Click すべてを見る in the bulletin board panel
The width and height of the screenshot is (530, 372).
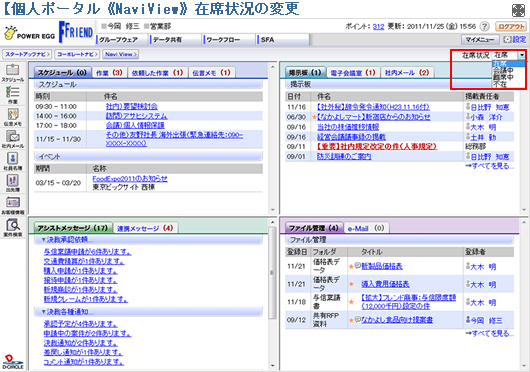pos(489,166)
